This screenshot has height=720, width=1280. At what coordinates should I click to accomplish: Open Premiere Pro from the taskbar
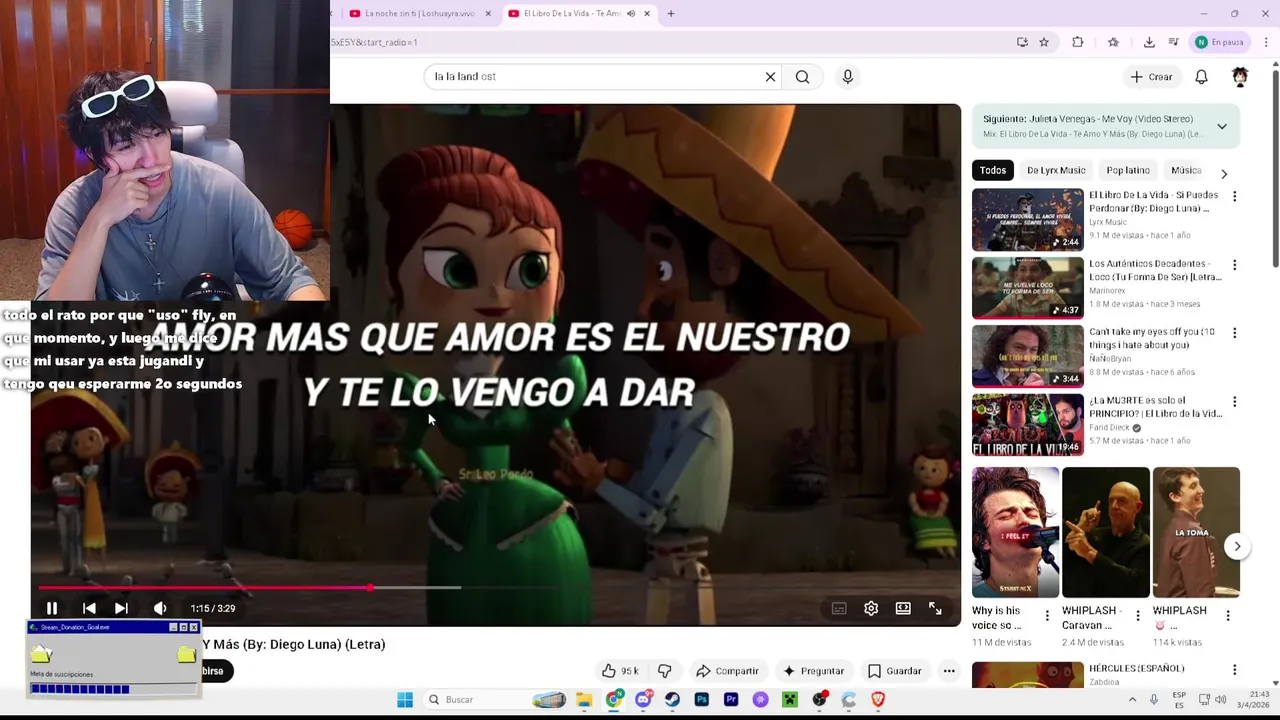731,700
